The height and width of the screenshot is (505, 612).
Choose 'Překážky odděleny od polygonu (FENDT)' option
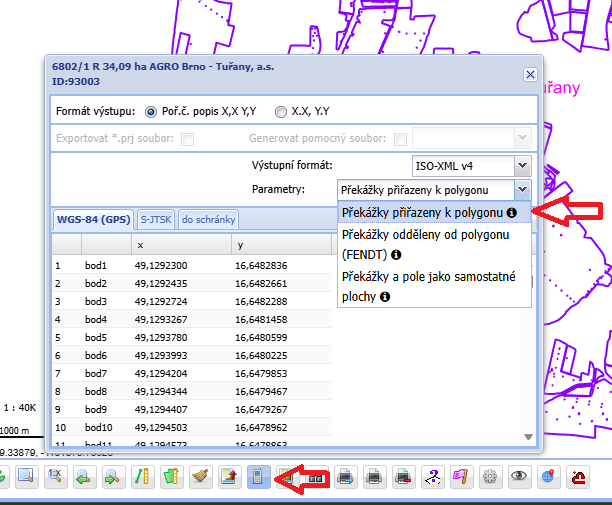(434, 245)
